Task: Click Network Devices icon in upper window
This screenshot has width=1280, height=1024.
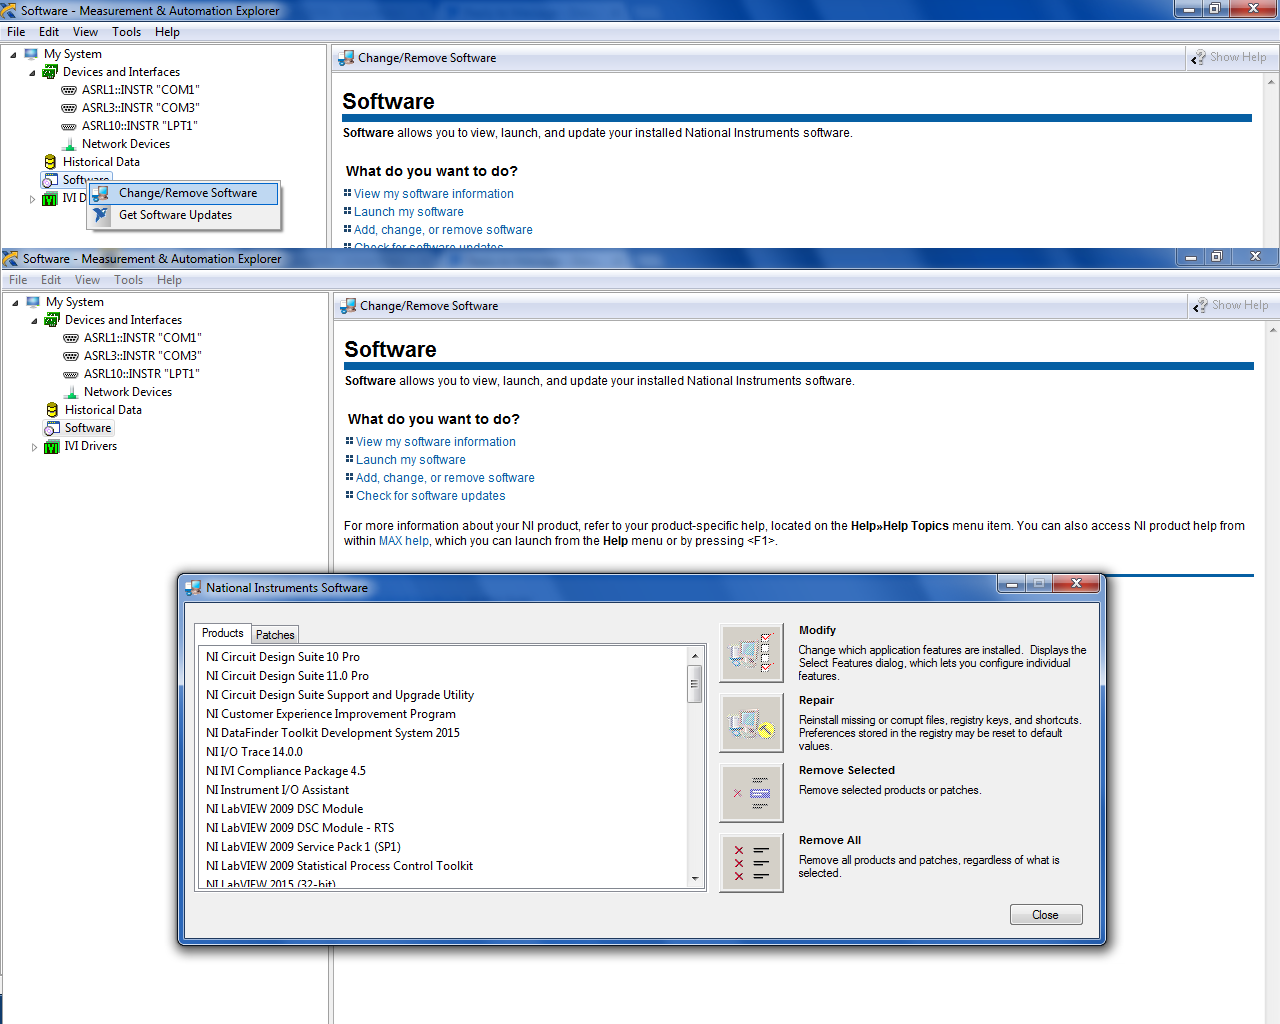Action: 69,144
